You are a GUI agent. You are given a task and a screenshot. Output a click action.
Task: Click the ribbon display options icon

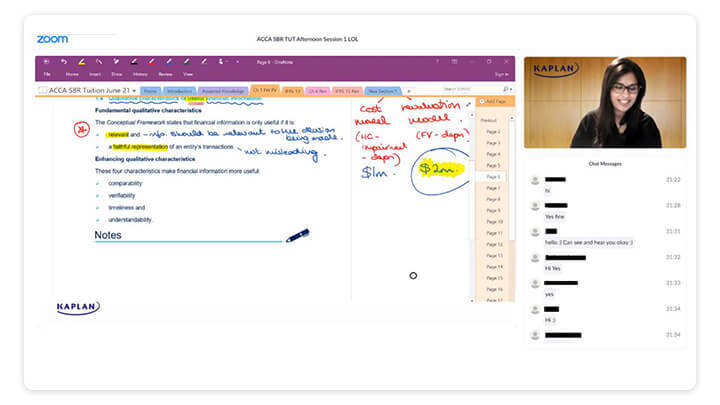(x=454, y=62)
